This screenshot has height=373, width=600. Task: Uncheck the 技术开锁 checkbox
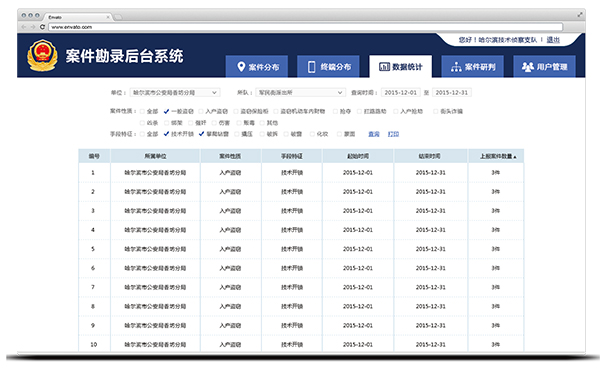tap(166, 134)
